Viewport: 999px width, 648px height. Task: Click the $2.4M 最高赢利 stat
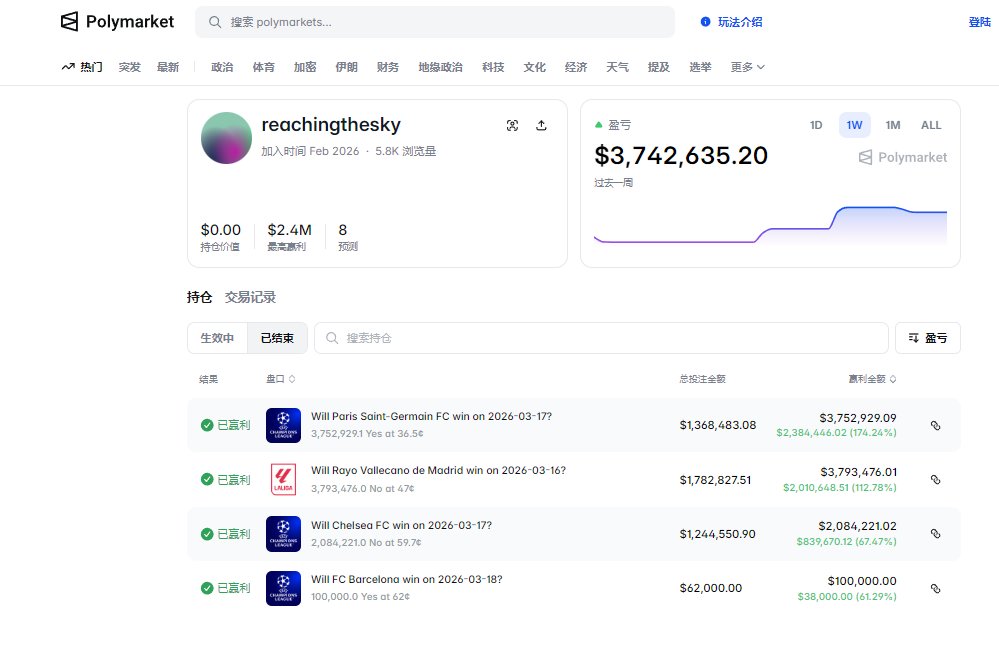click(289, 237)
